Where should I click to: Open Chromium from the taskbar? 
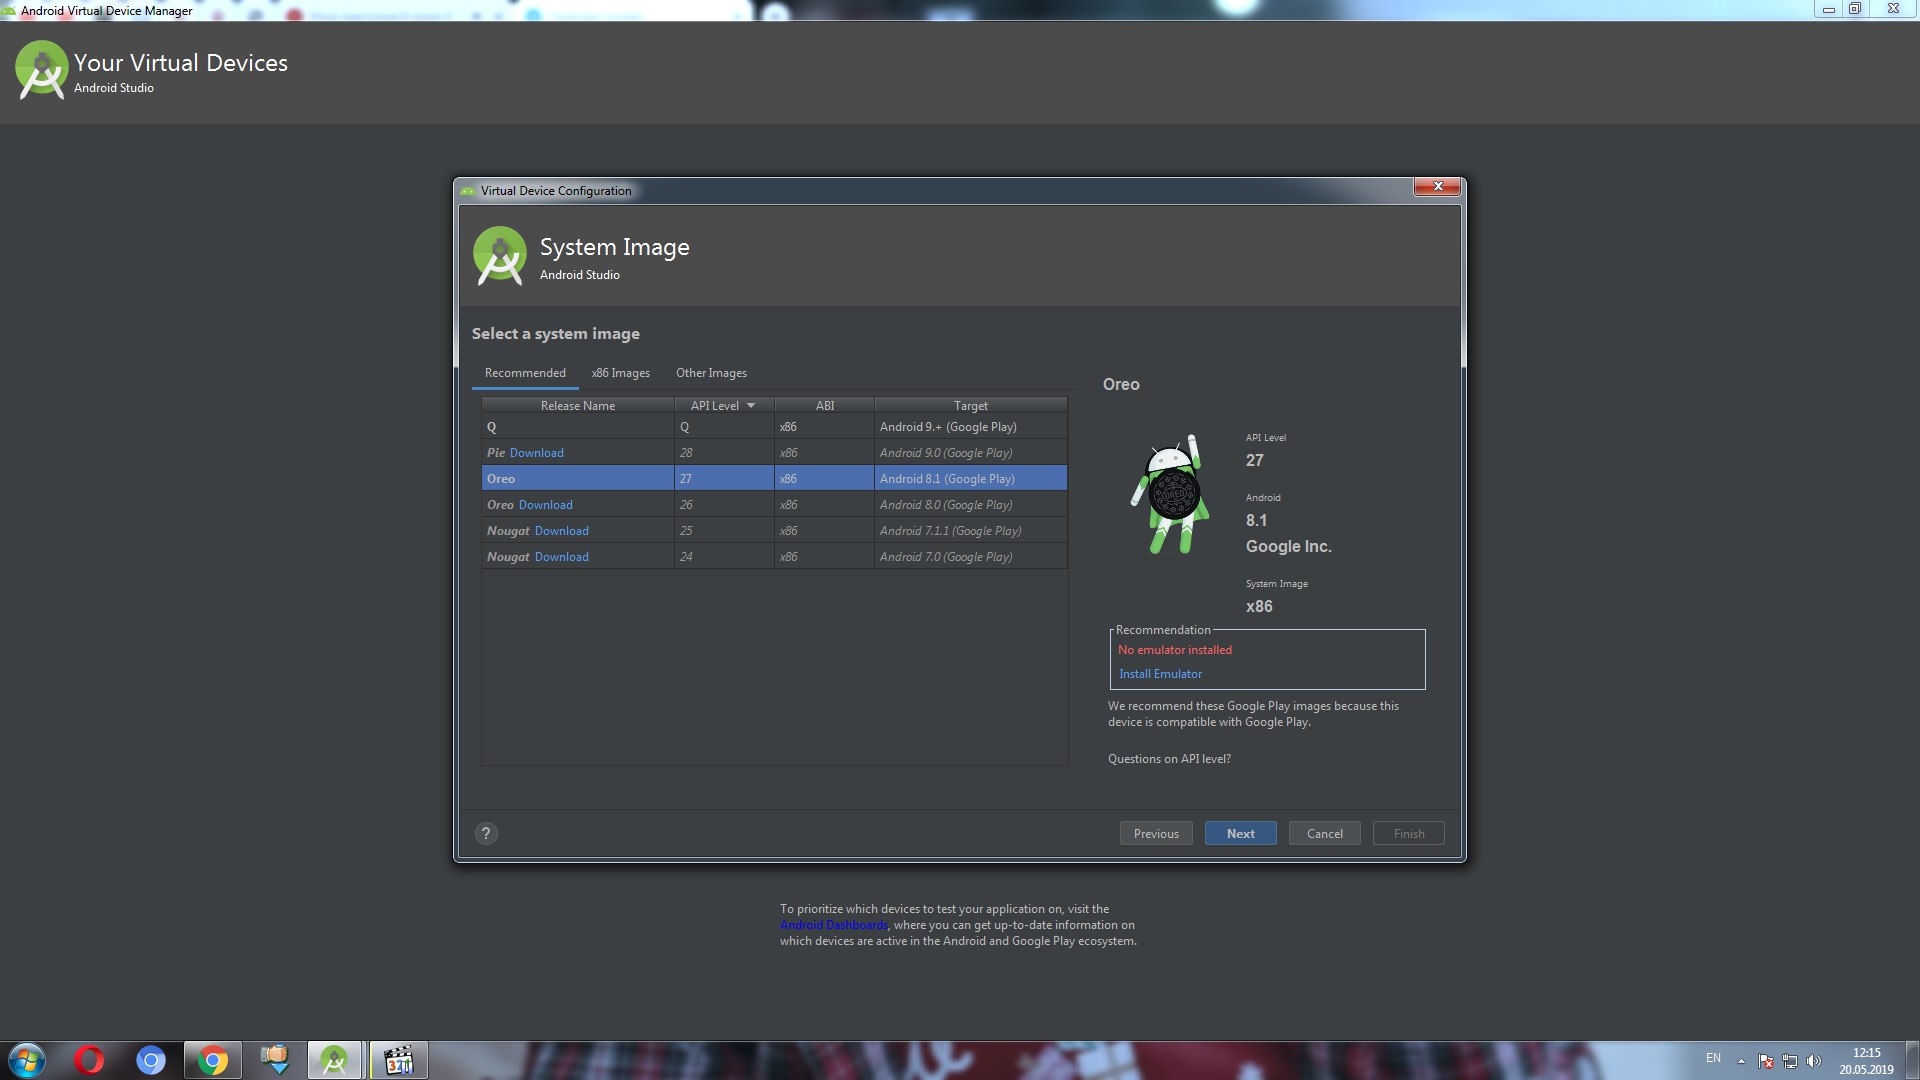pos(151,1060)
